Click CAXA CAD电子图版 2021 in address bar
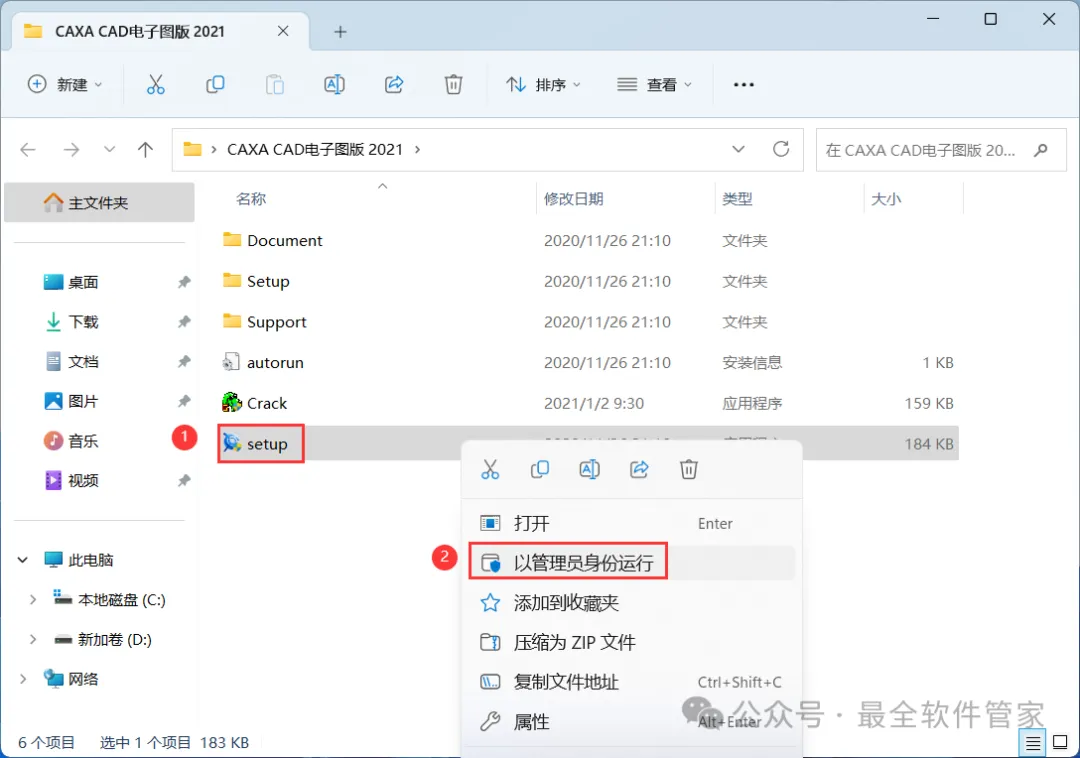1080x758 pixels. point(315,149)
